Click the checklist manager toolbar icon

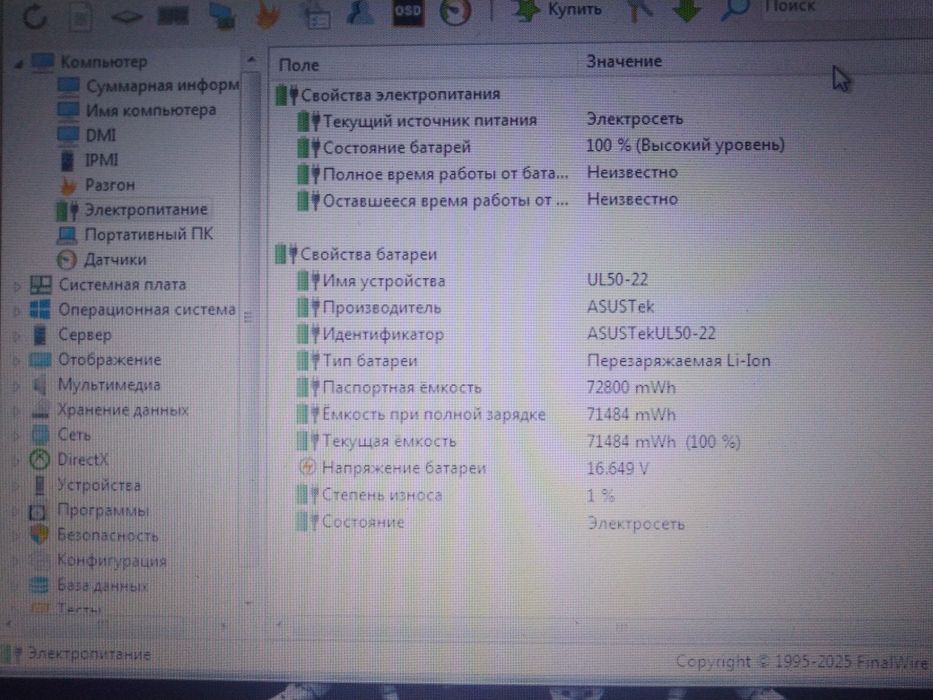coord(317,16)
